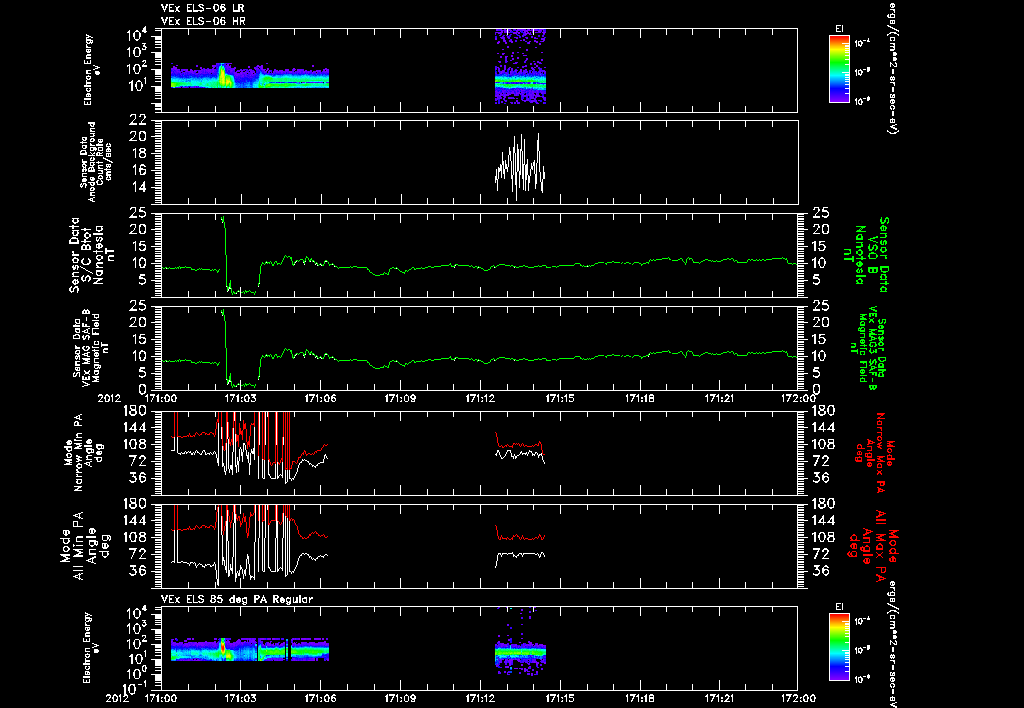Click the green 'VSO B Nanotesla' axis label
Image resolution: width=1024 pixels, height=708 pixels.
click(869, 255)
